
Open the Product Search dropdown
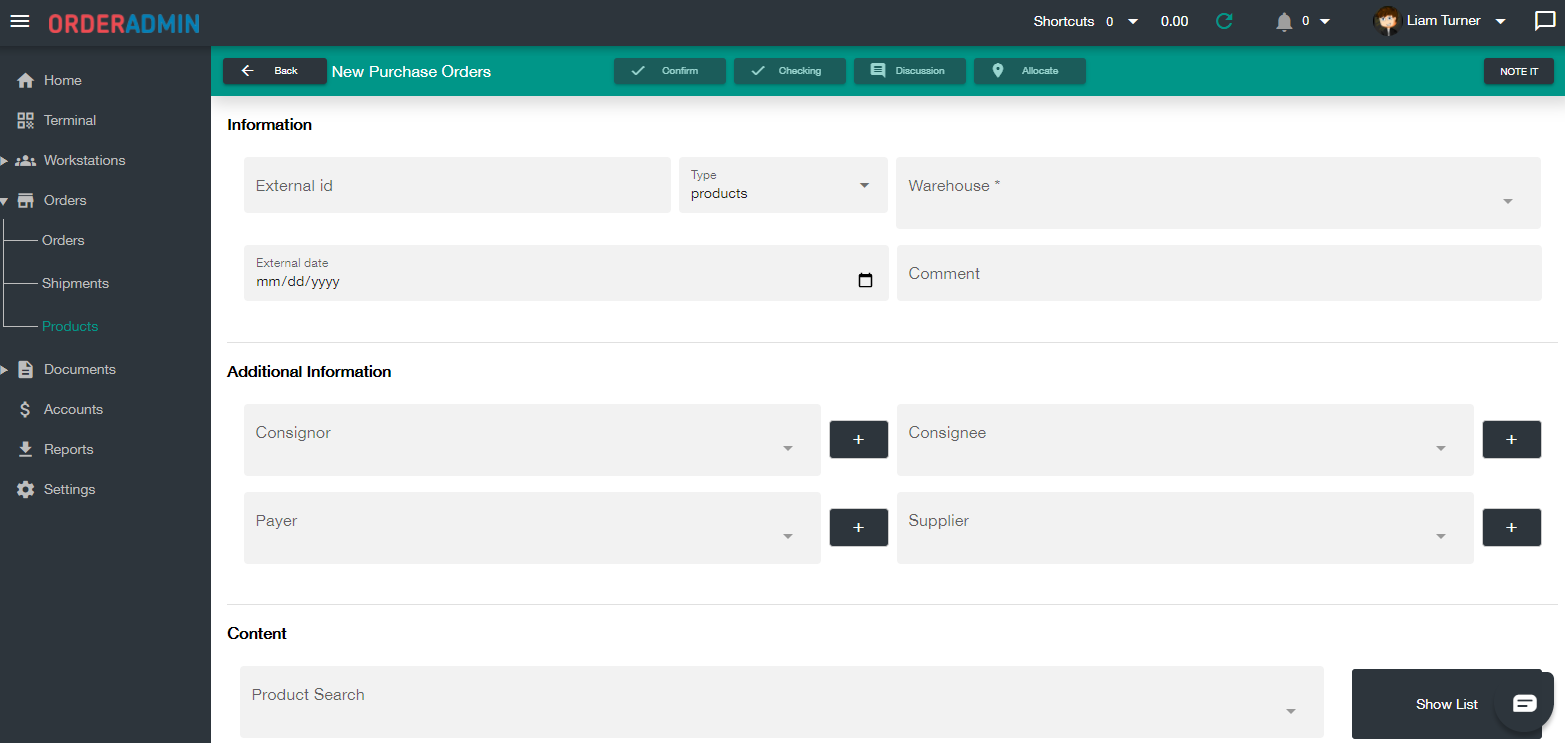[x=782, y=702]
